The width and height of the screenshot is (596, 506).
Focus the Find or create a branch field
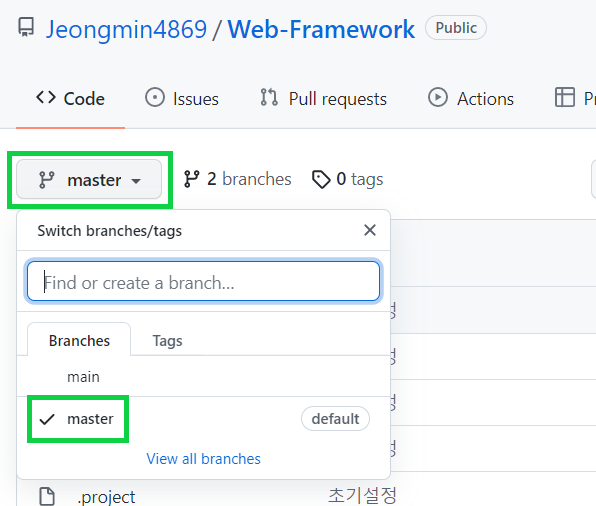(x=203, y=281)
